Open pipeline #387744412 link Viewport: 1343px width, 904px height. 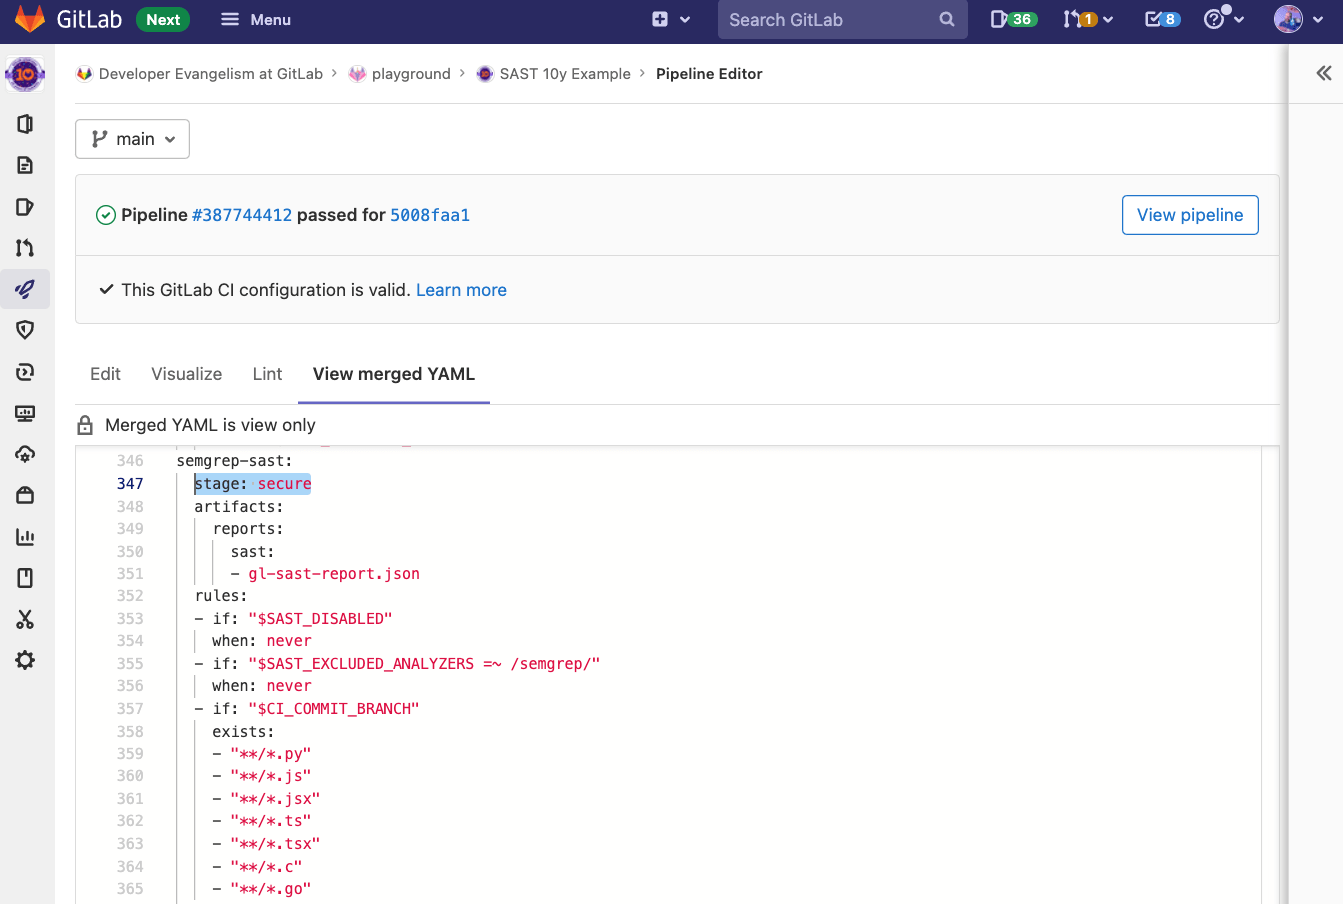(240, 214)
